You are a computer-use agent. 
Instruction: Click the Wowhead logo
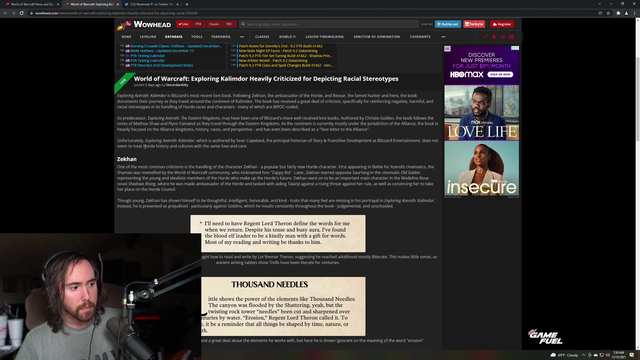pyautogui.click(x=144, y=25)
